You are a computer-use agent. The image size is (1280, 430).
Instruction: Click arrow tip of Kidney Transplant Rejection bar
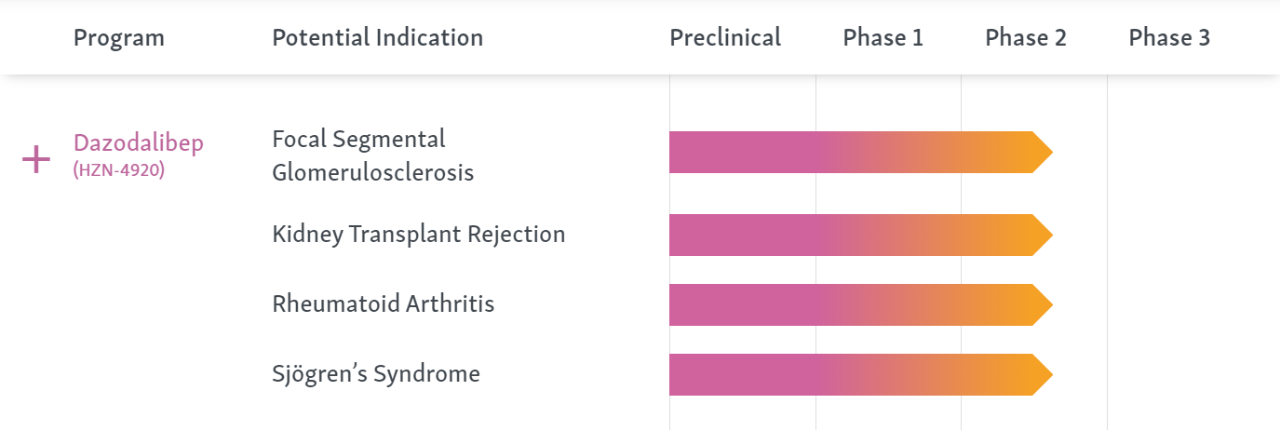point(1043,235)
